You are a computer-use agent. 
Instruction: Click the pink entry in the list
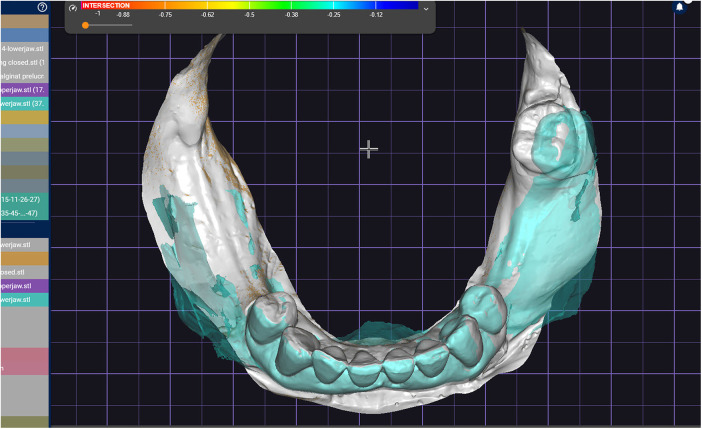(x=25, y=361)
